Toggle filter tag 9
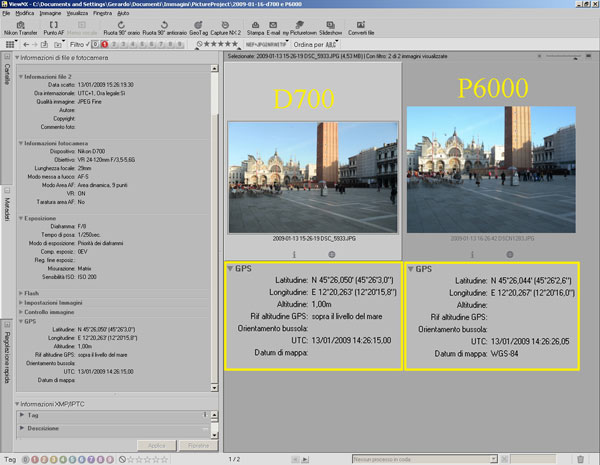Screen dimensions: 600x465 pyautogui.click(x=179, y=44)
